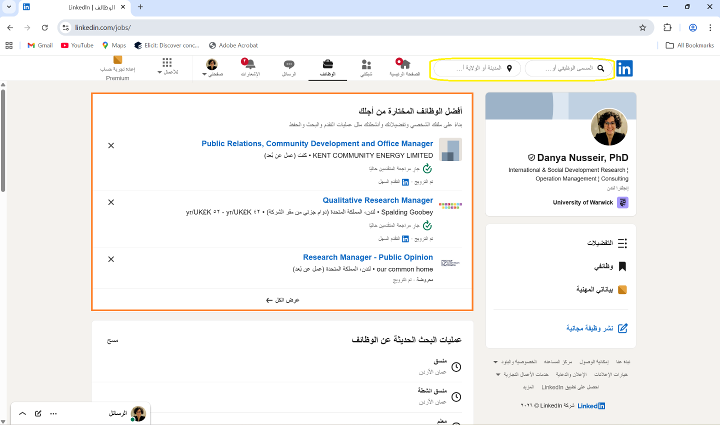Open the My Network people icon
The image size is (720, 425).
[366, 67]
